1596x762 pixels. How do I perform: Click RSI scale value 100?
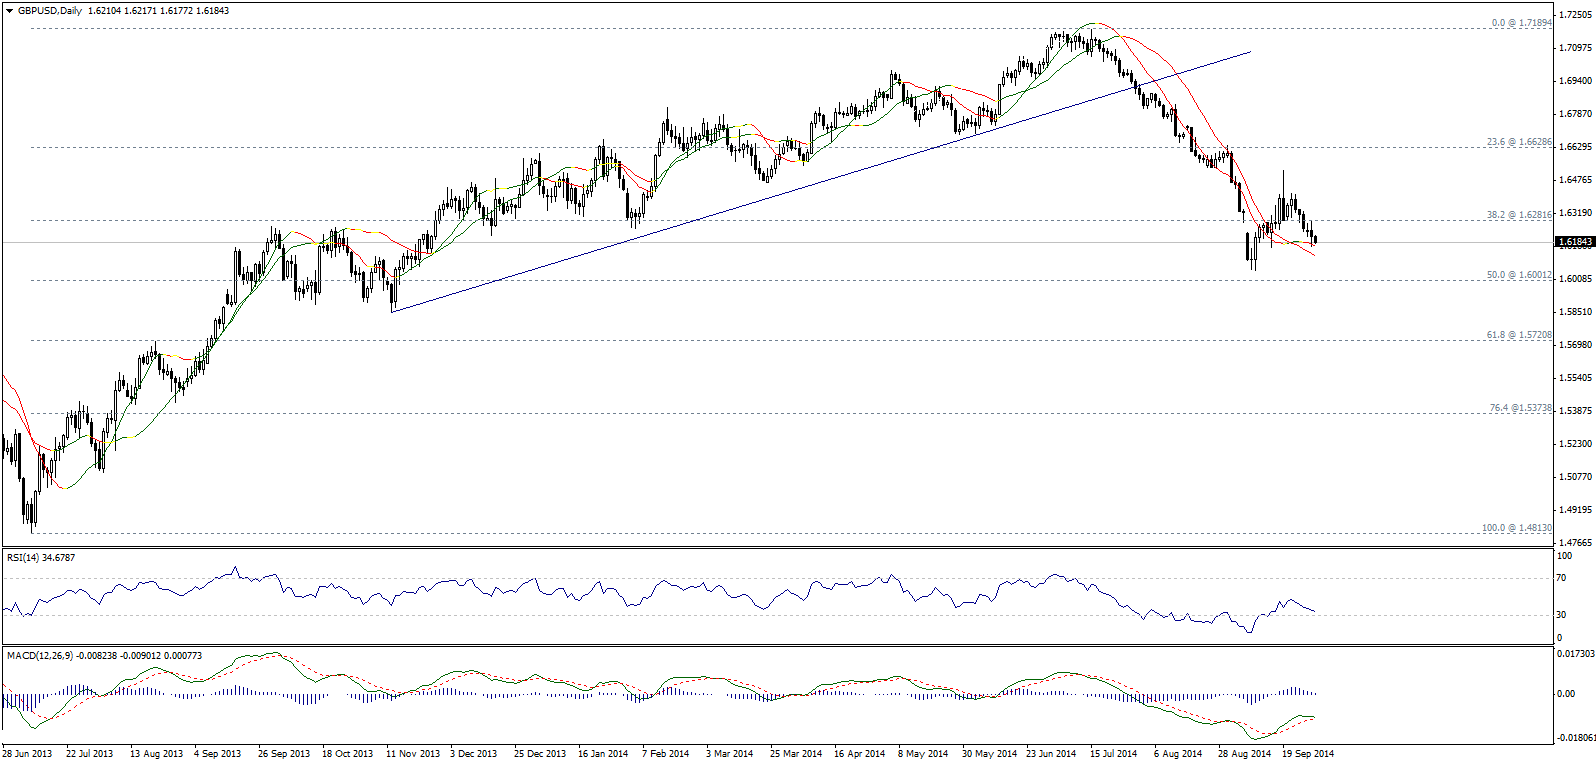1565,556
